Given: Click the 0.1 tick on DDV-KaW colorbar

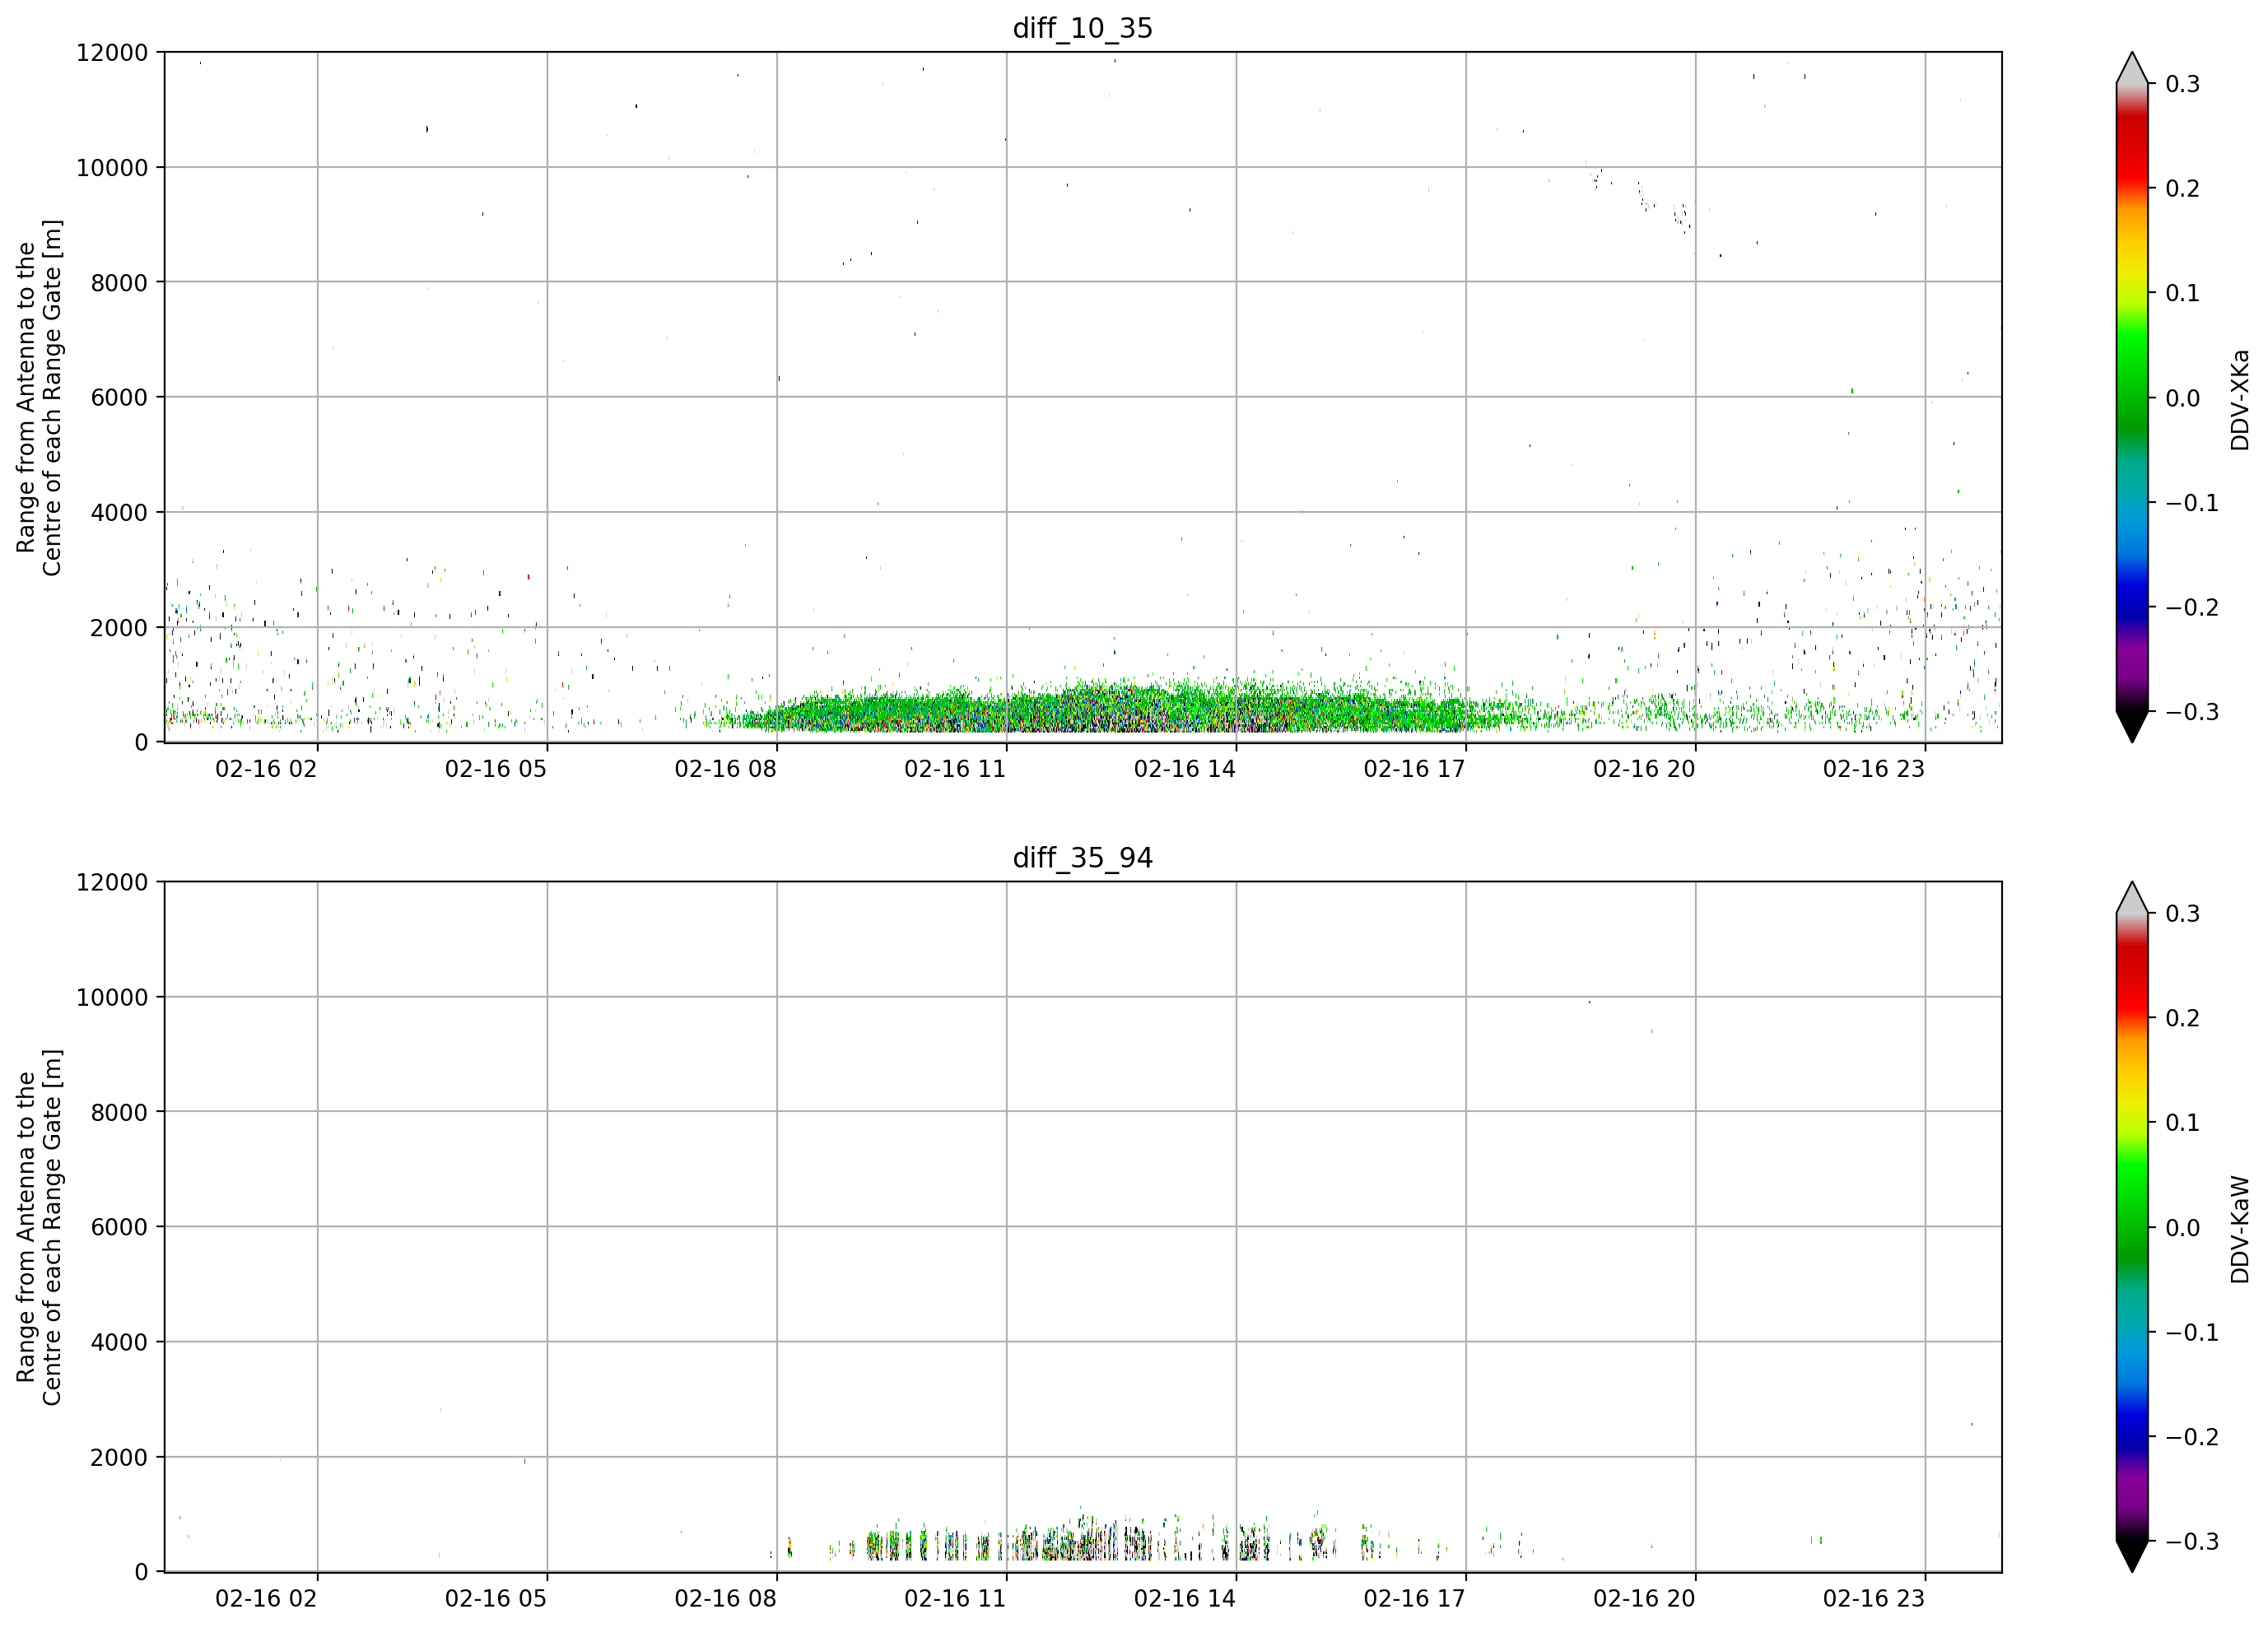Looking at the screenshot, I should pyautogui.click(x=2183, y=1123).
